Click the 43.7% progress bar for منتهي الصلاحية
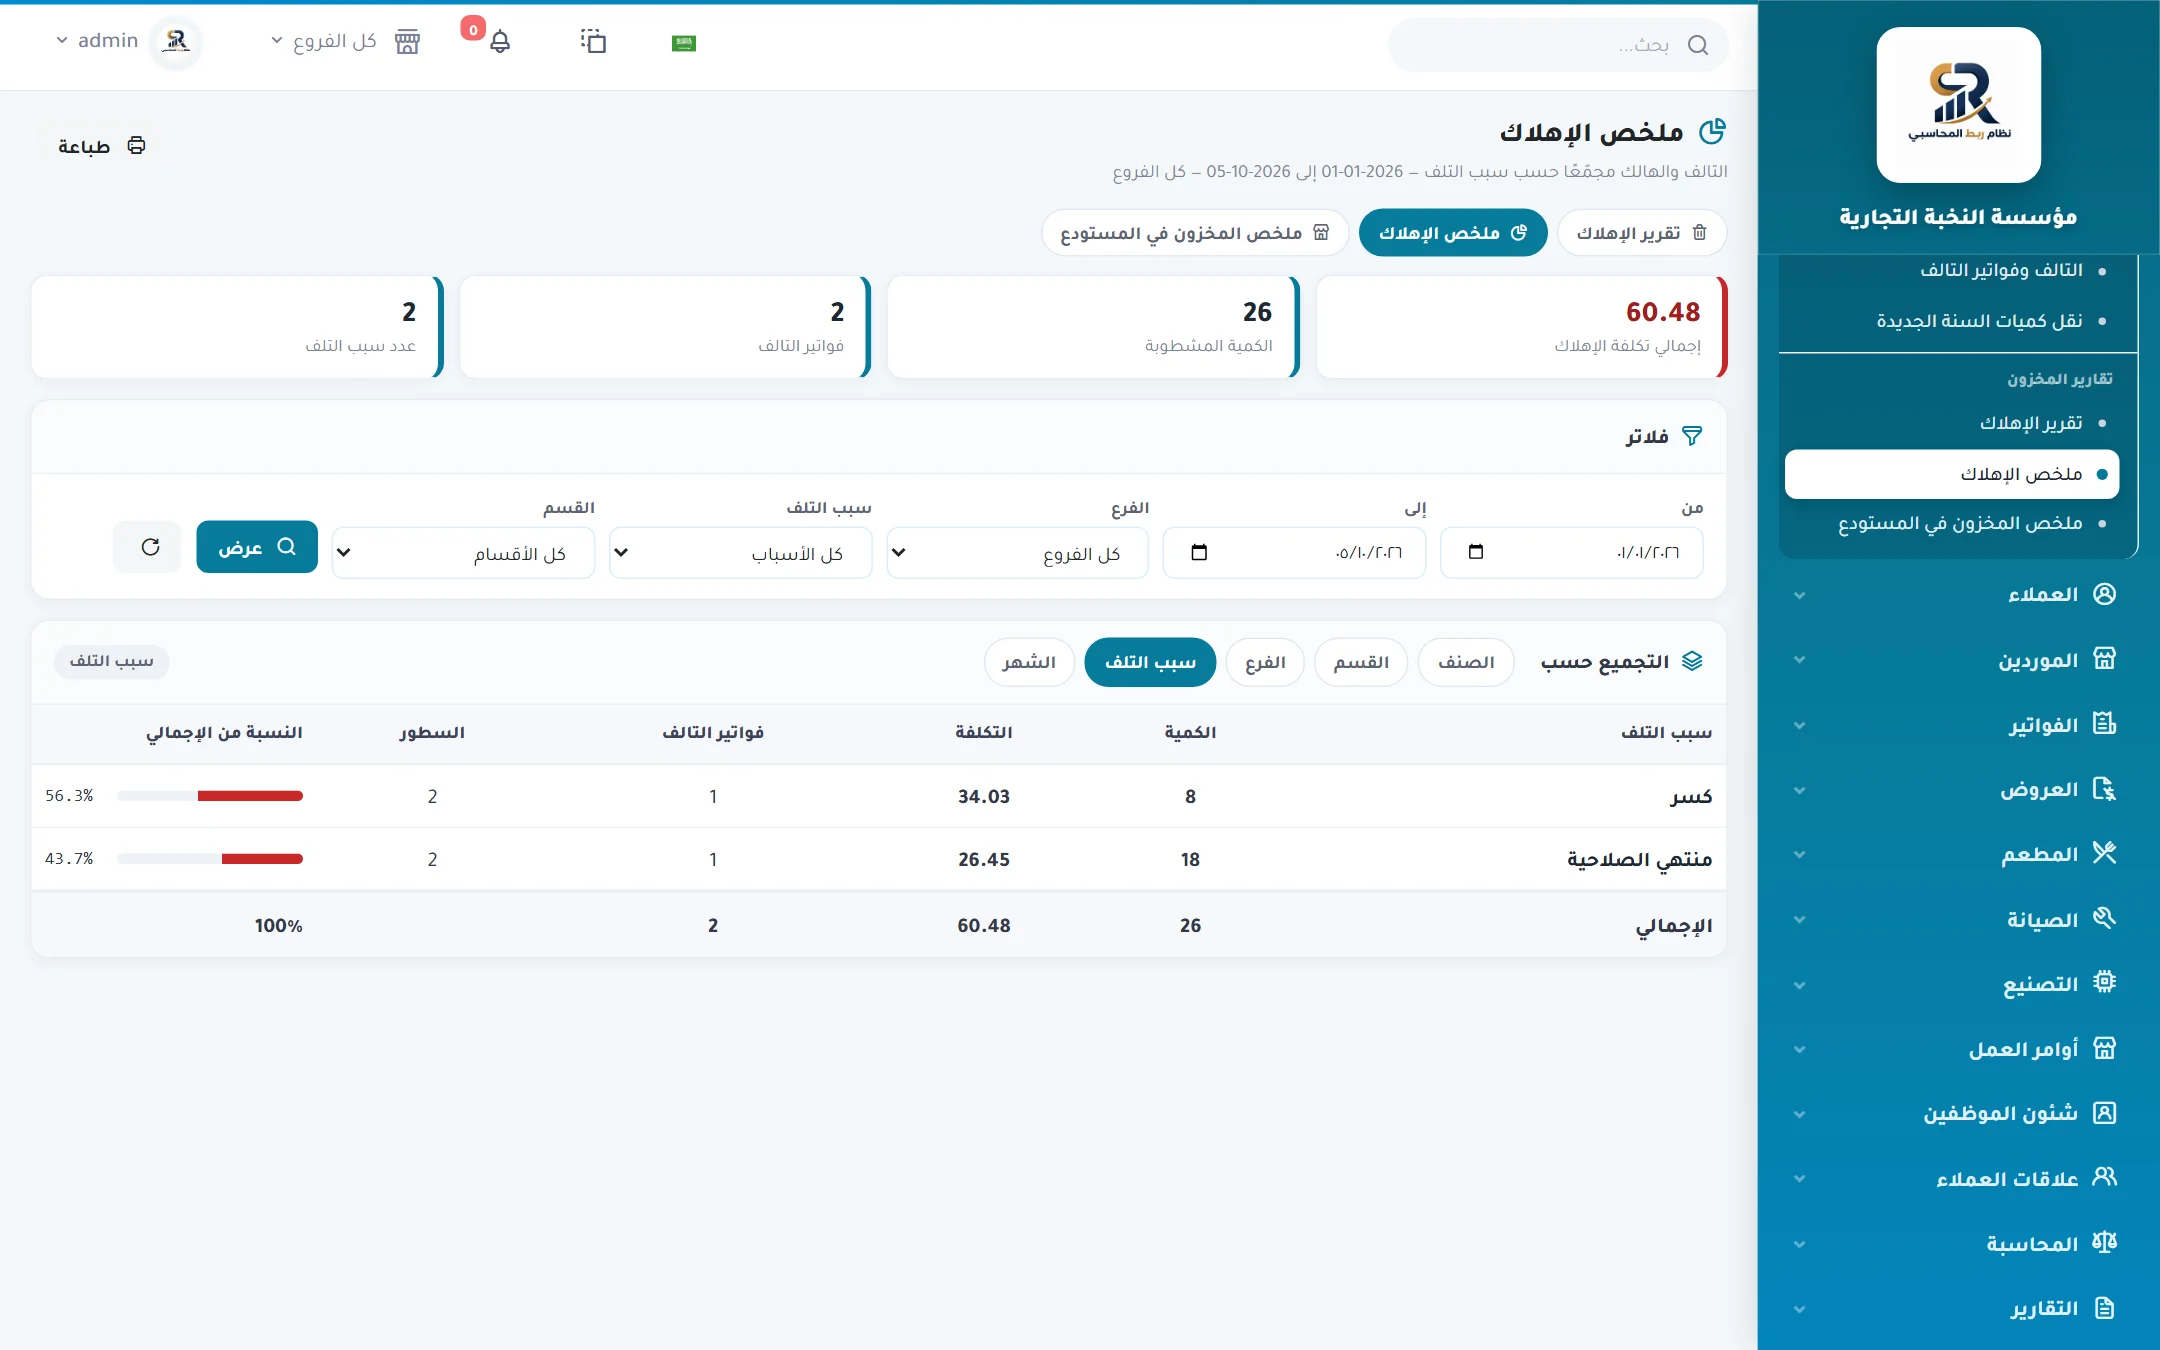This screenshot has height=1350, width=2160. pos(210,859)
